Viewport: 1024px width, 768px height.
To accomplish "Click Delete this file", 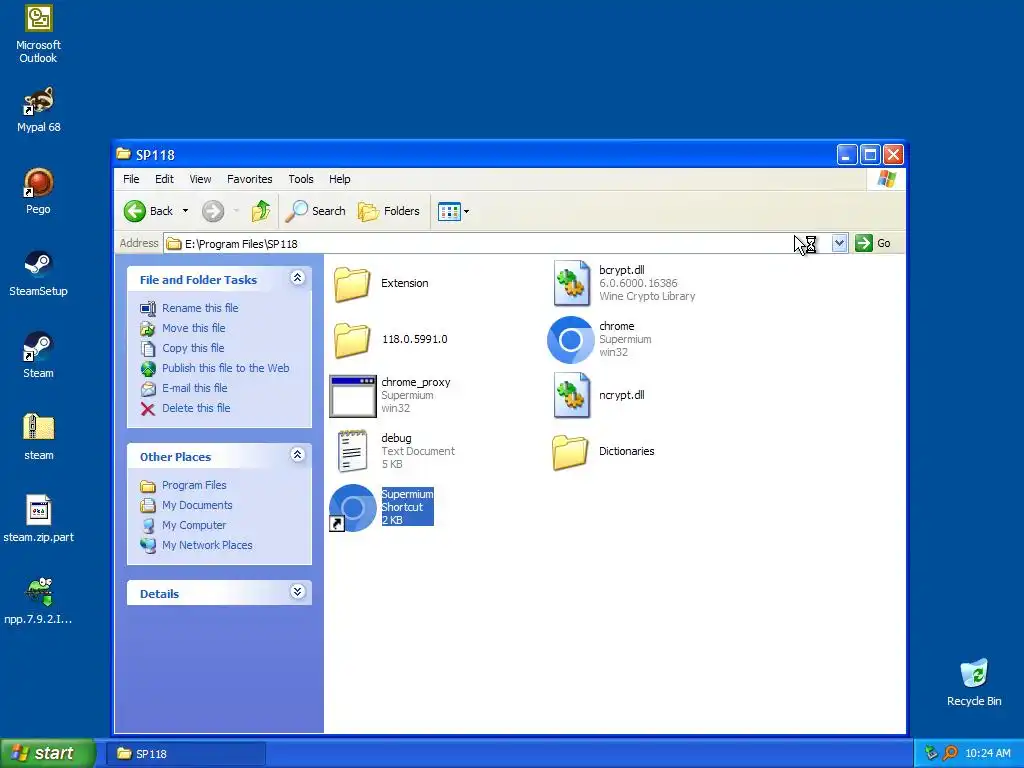I will coord(185,408).
